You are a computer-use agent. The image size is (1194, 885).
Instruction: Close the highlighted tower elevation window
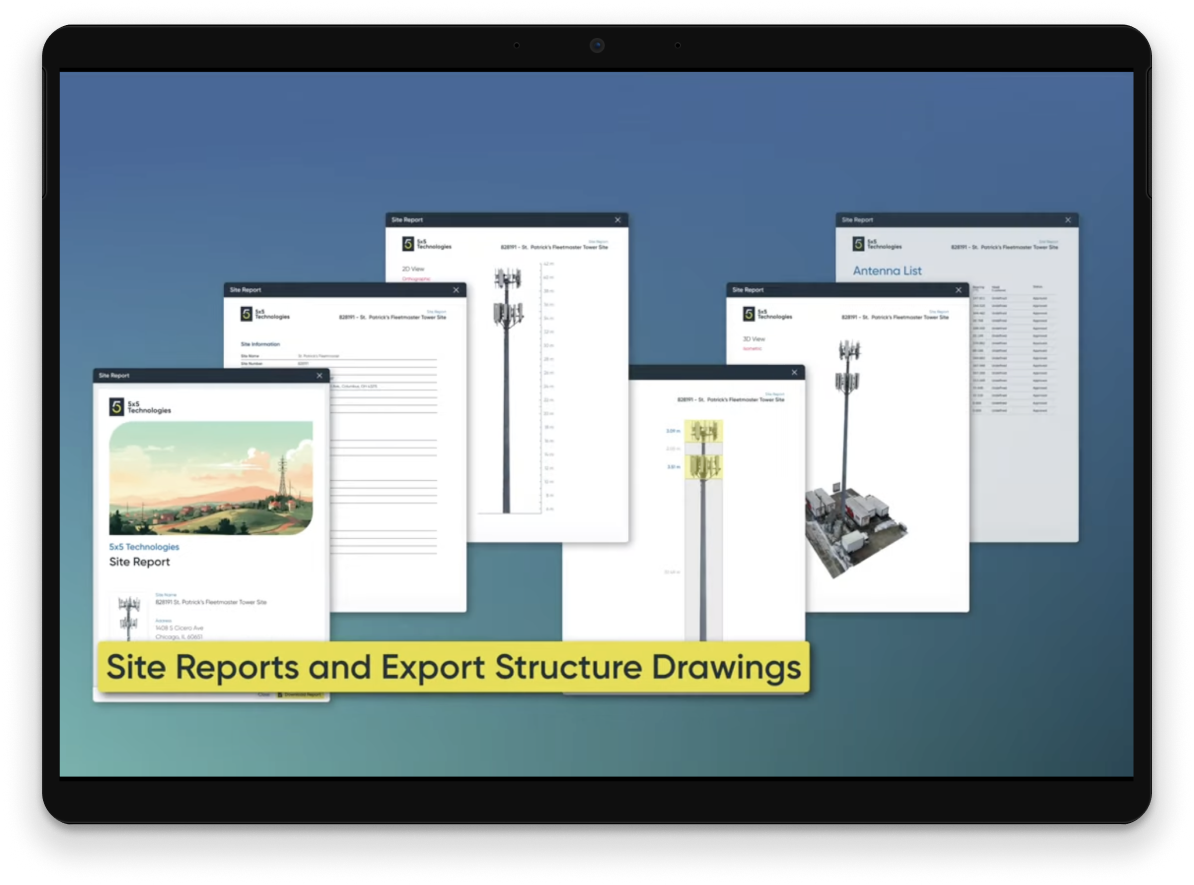pyautogui.click(x=795, y=373)
